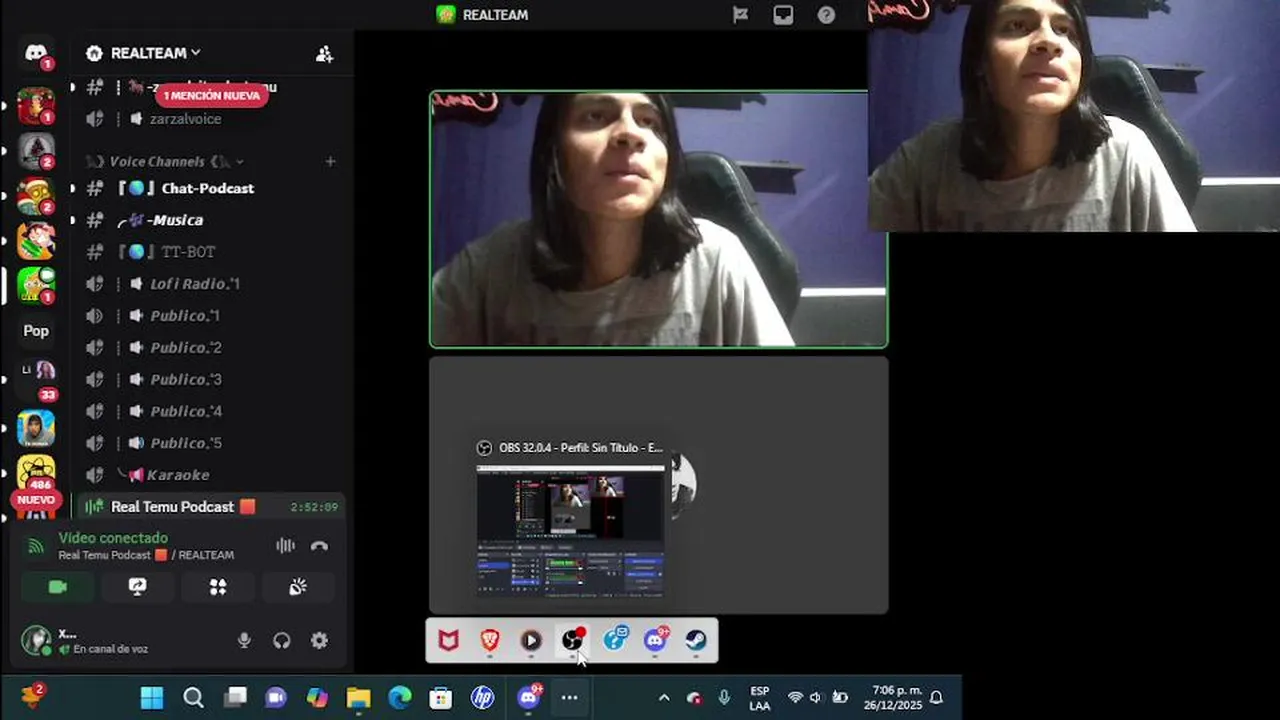This screenshot has height=720, width=1280.
Task: Open Steam from the overflow tray
Action: click(696, 641)
